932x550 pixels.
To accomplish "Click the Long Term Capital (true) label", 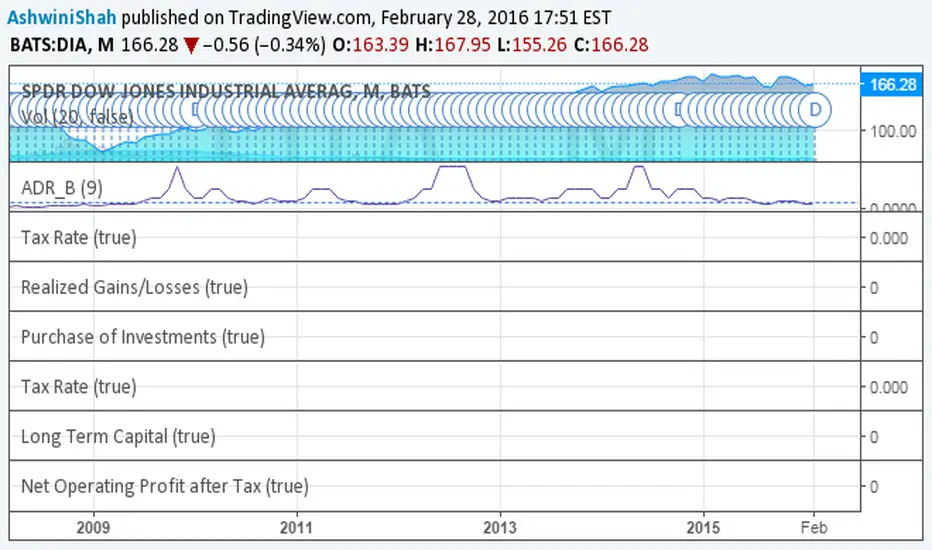I will (118, 436).
